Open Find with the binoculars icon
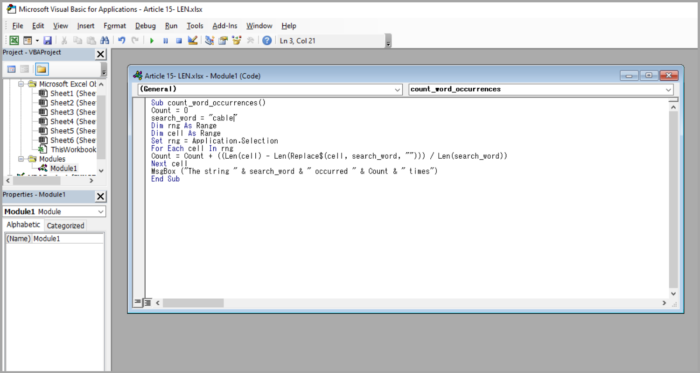This screenshot has width=700, height=373. pos(104,41)
